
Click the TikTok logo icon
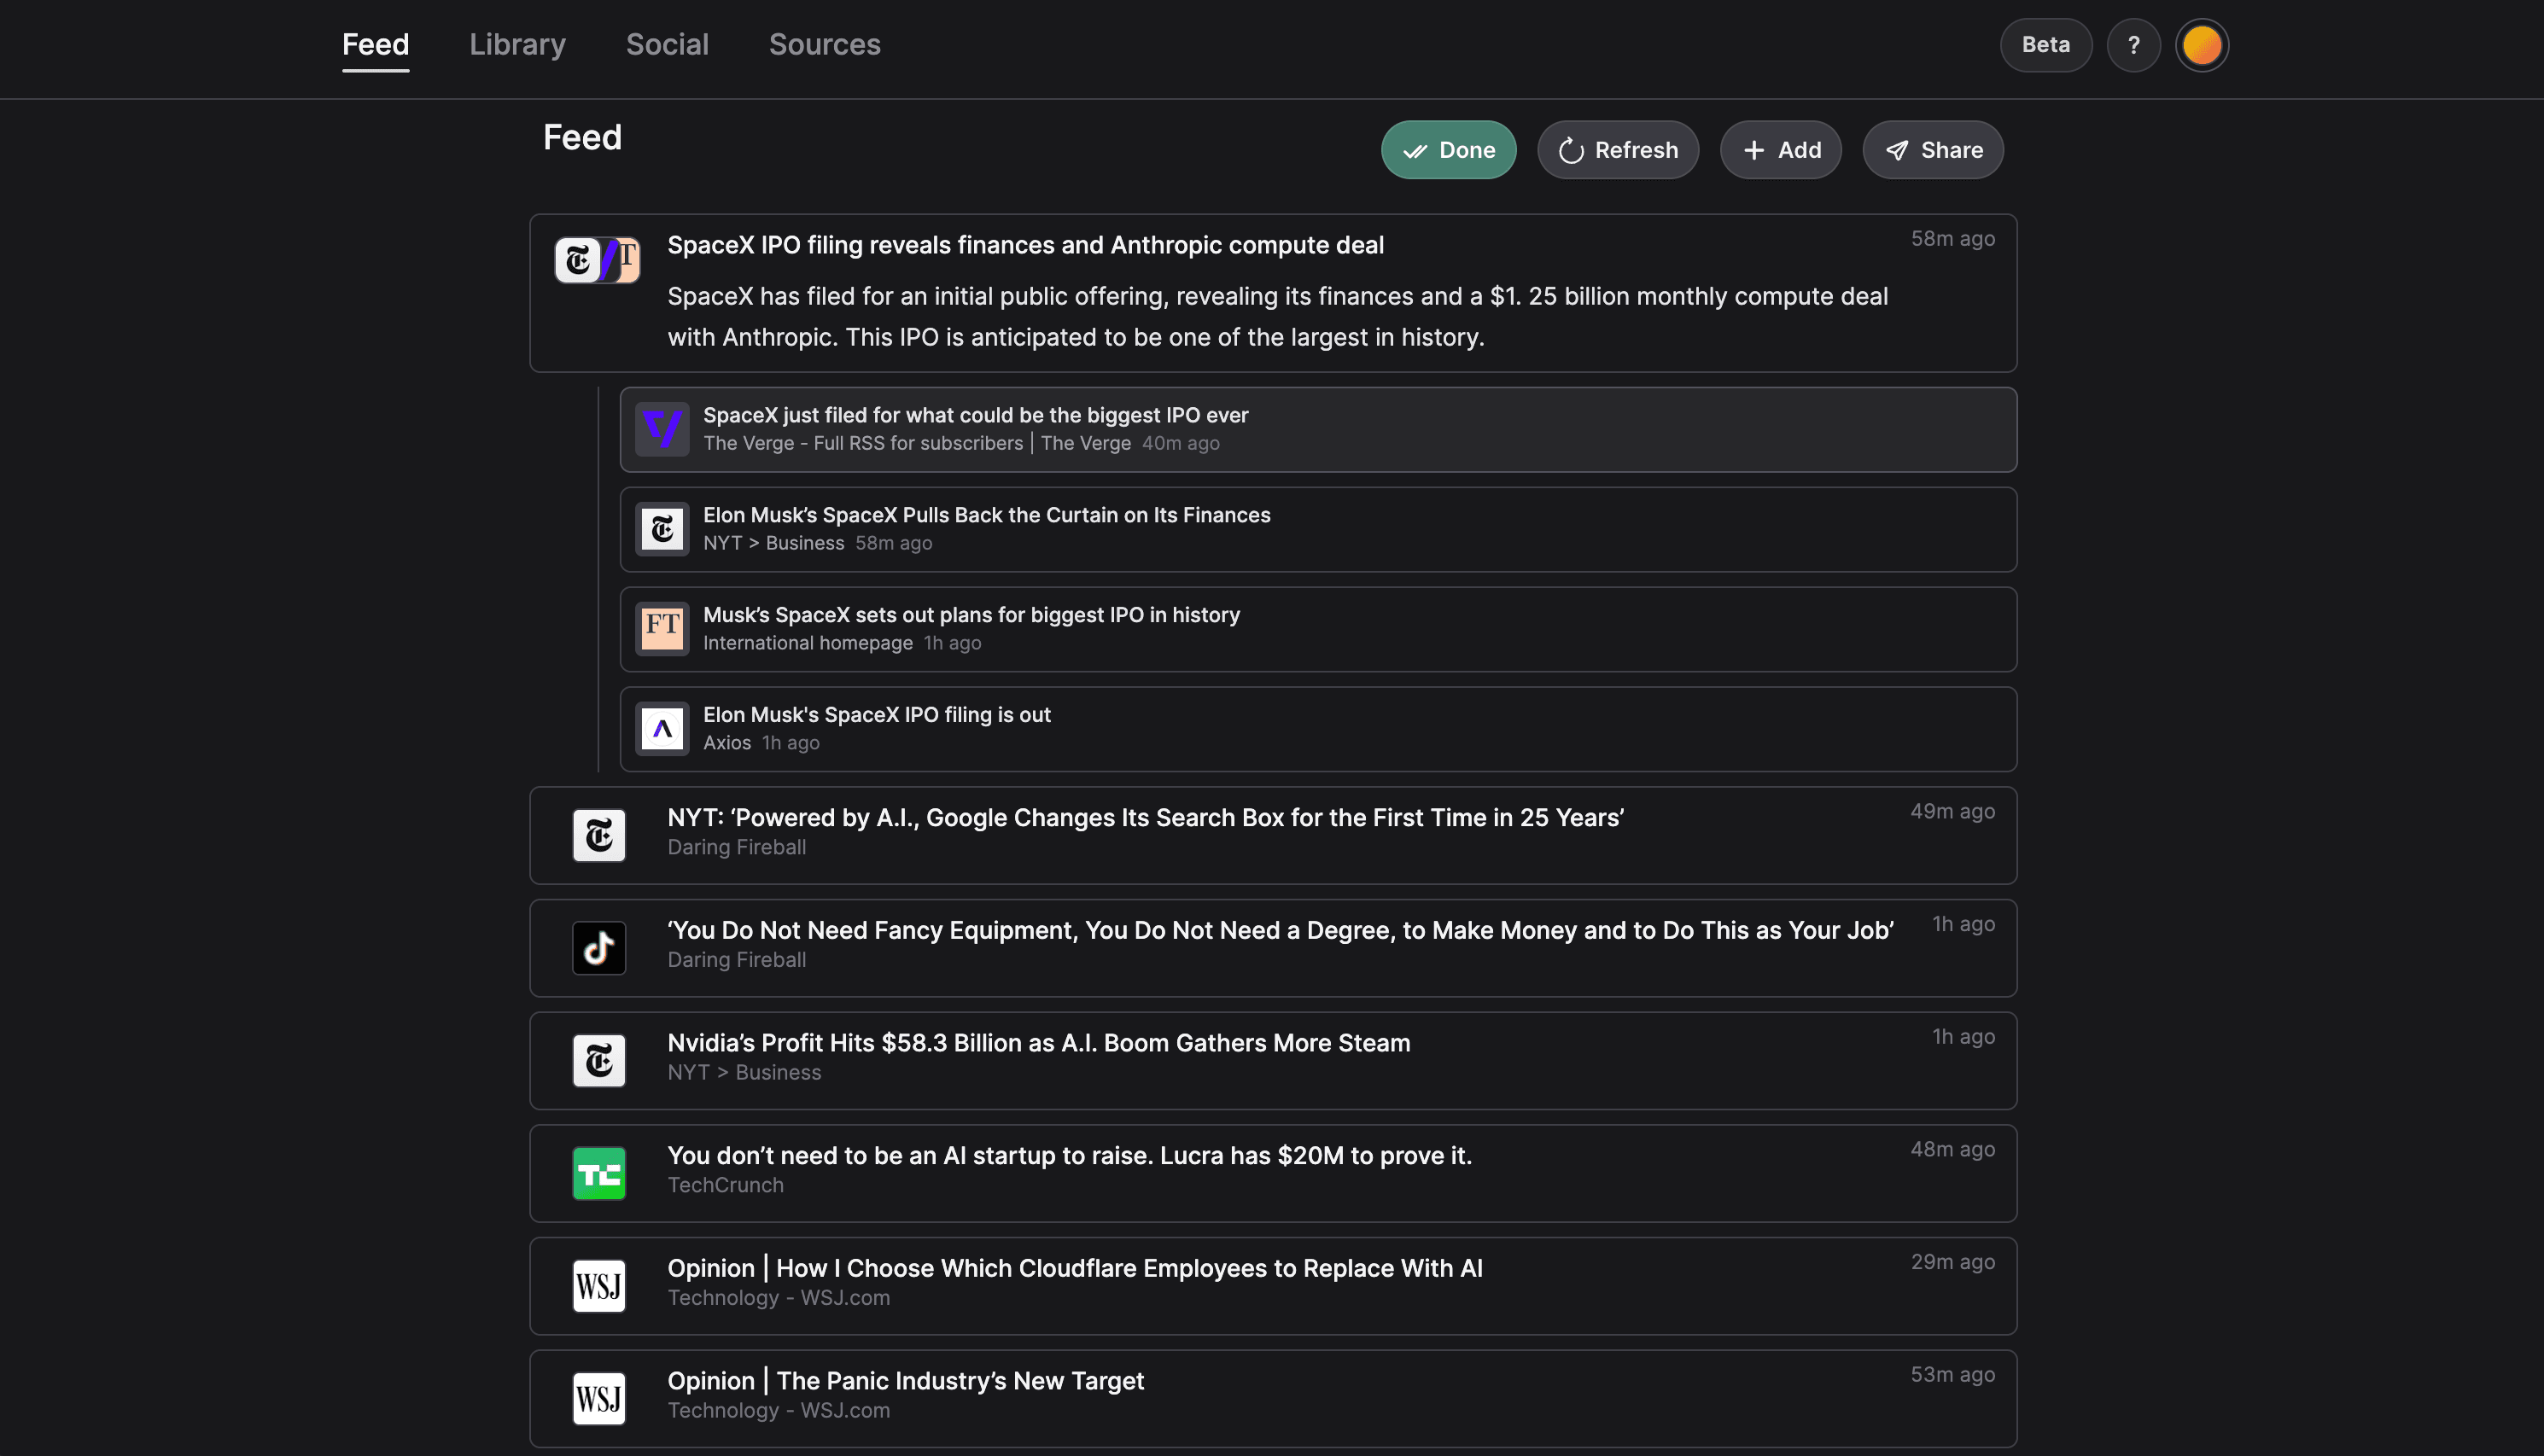[x=599, y=948]
